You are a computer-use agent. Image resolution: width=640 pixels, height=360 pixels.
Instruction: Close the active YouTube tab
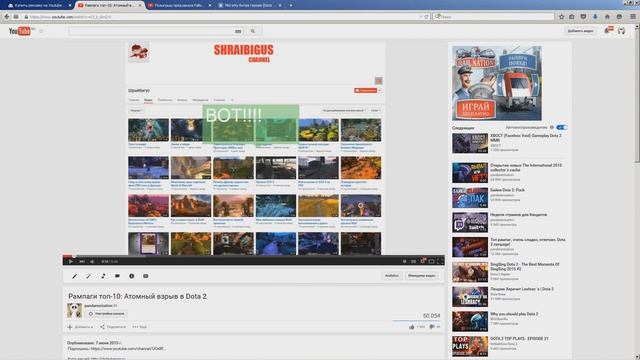(140, 5)
